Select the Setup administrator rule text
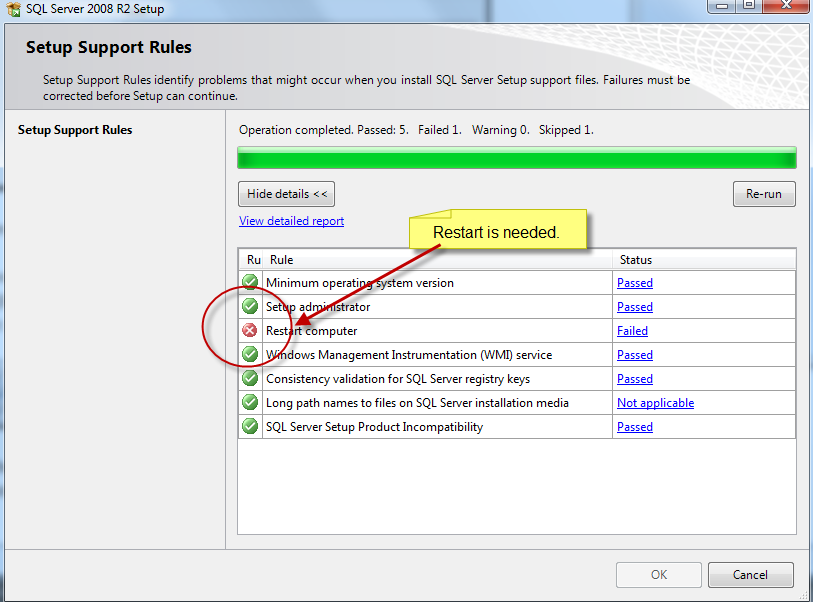The width and height of the screenshot is (813, 602). click(x=318, y=306)
